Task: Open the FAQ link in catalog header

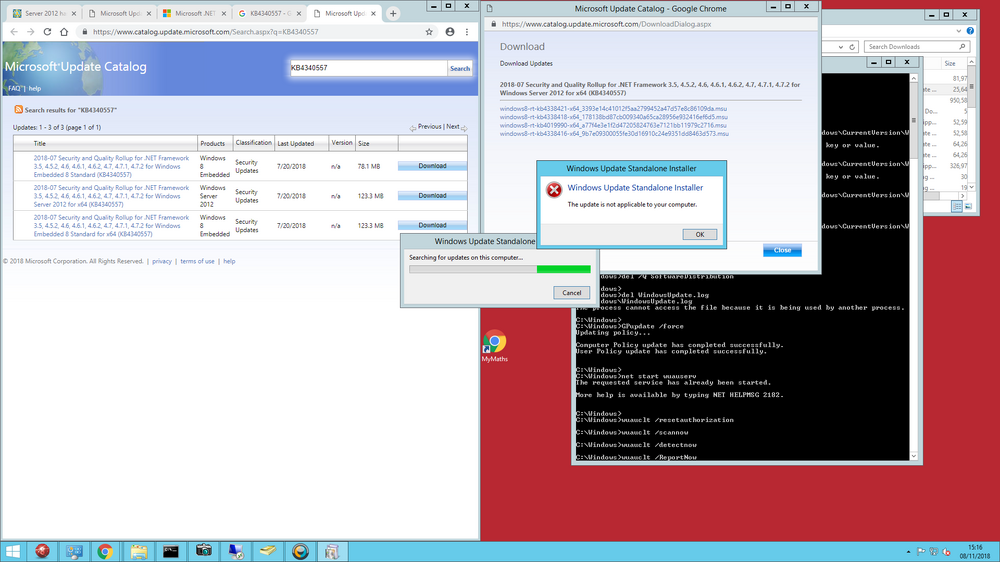Action: (13, 89)
